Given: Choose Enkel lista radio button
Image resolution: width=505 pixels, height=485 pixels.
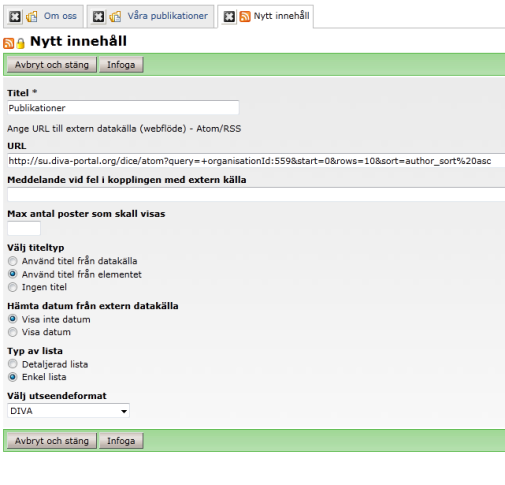Looking at the screenshot, I should pos(13,377).
